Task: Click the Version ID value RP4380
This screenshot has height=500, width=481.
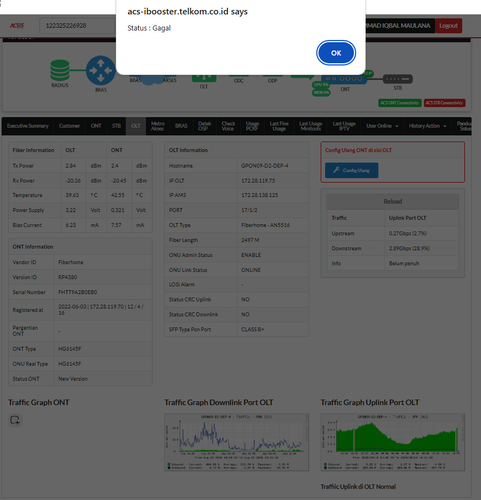Action: click(68, 277)
